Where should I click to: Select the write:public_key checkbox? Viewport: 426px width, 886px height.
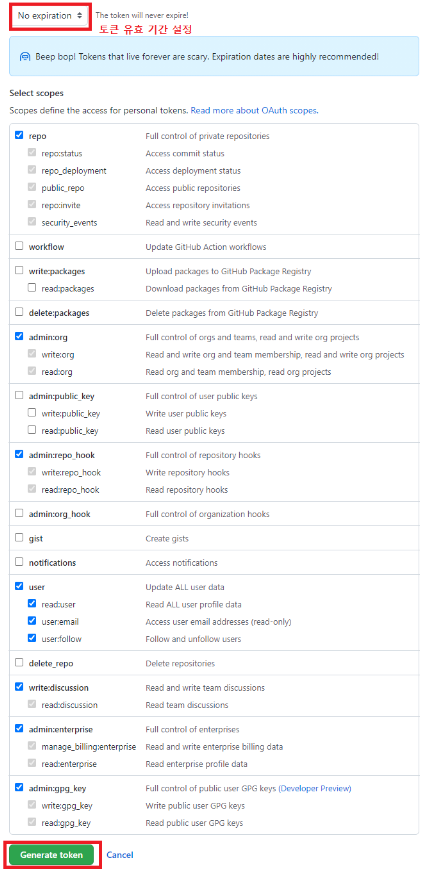click(x=32, y=413)
